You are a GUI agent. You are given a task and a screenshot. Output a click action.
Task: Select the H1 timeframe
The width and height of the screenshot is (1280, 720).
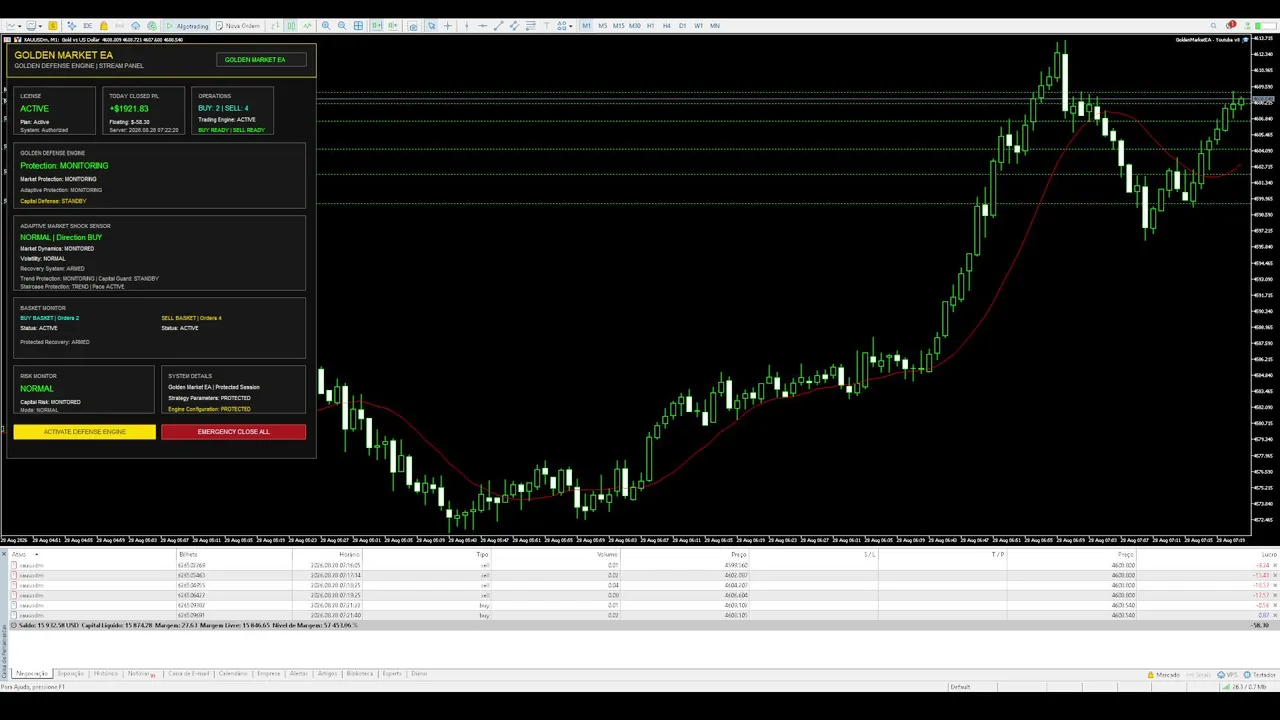[x=651, y=26]
